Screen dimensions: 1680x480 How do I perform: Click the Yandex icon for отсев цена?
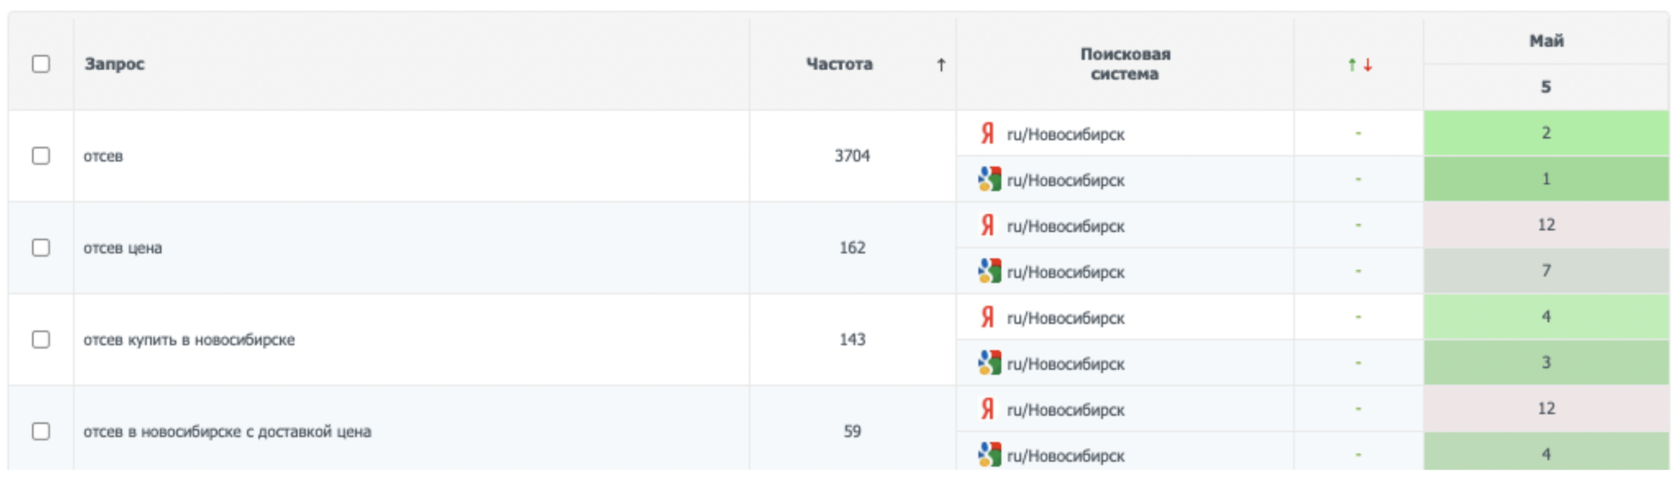(x=987, y=226)
